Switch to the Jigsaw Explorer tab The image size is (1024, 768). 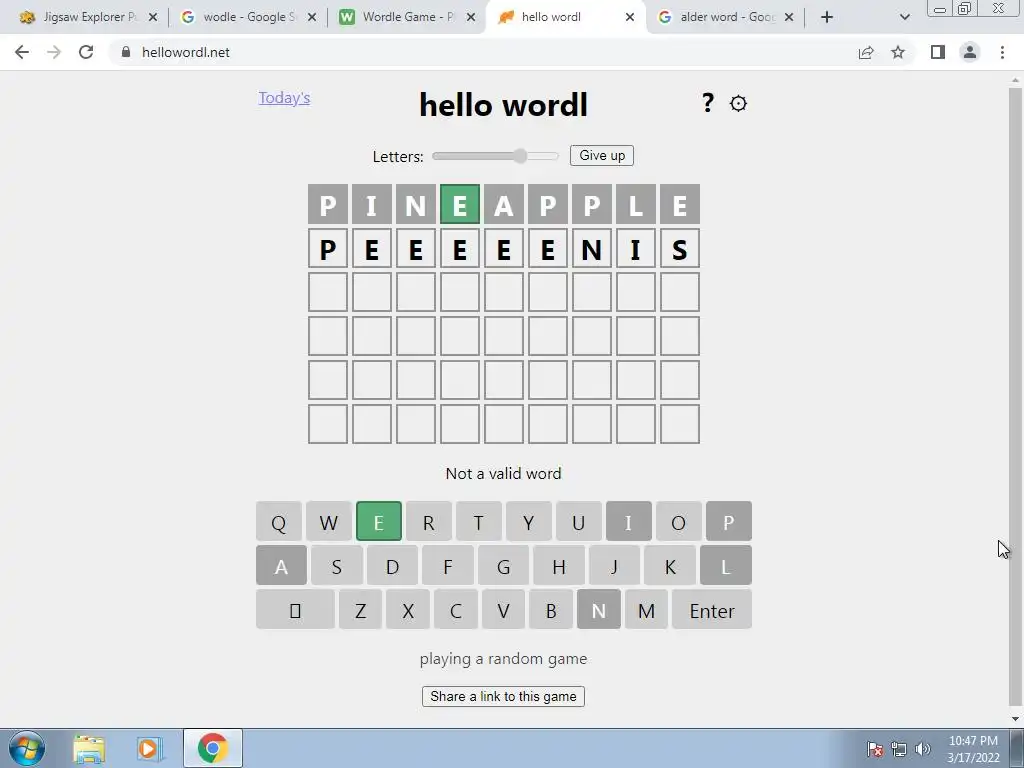(x=88, y=17)
